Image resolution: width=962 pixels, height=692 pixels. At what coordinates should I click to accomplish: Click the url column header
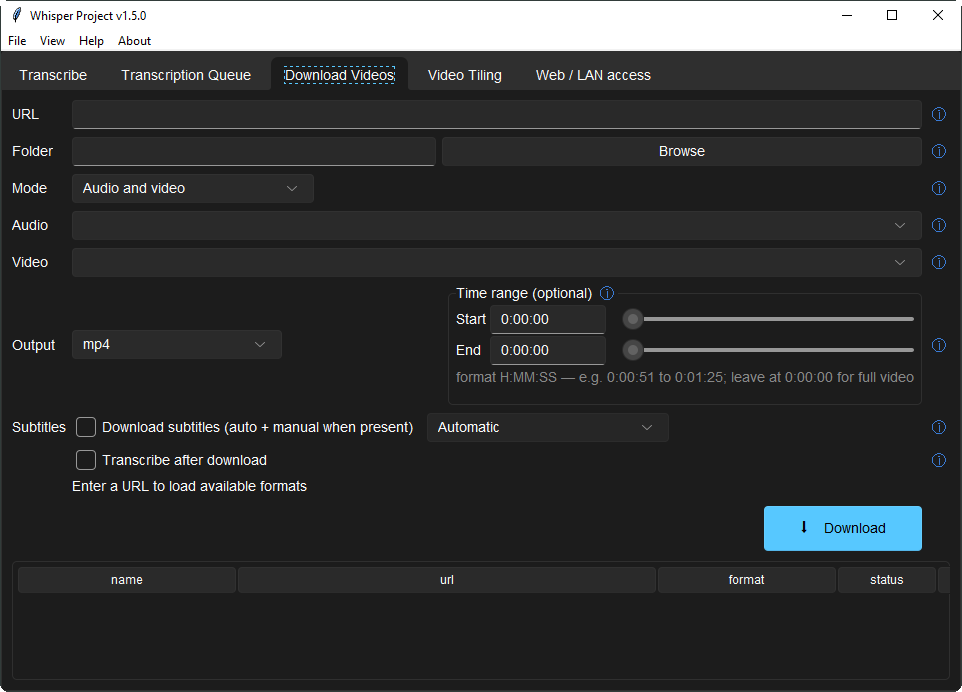[447, 580]
